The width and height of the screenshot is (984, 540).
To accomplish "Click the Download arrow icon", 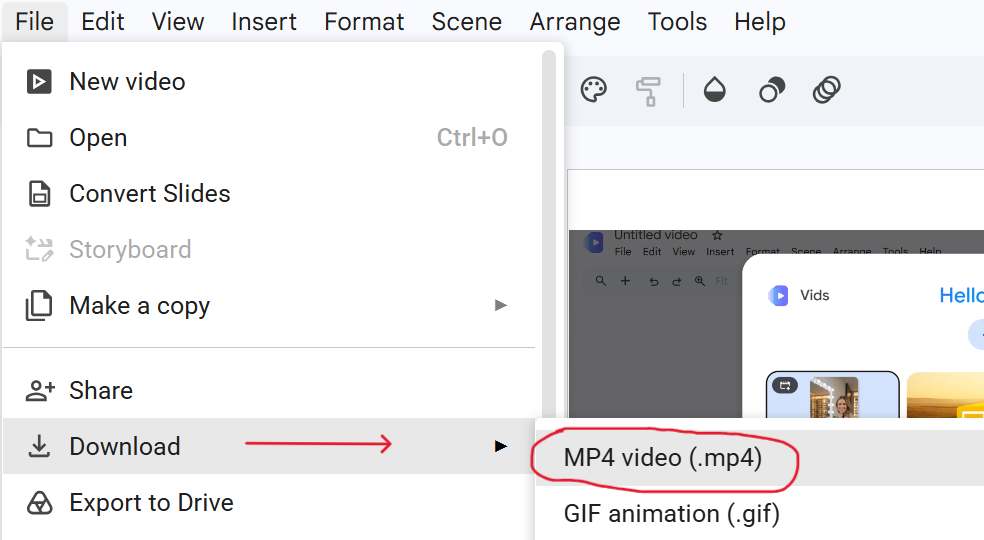I will coord(39,446).
